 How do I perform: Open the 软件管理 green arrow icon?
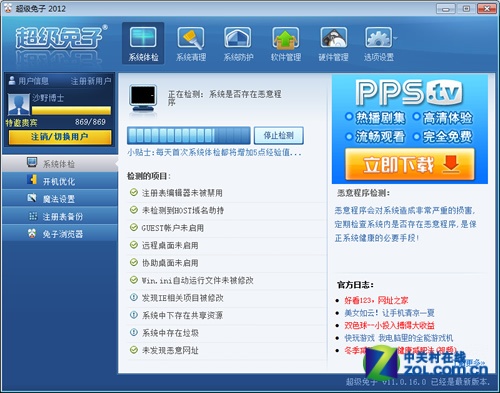point(285,38)
